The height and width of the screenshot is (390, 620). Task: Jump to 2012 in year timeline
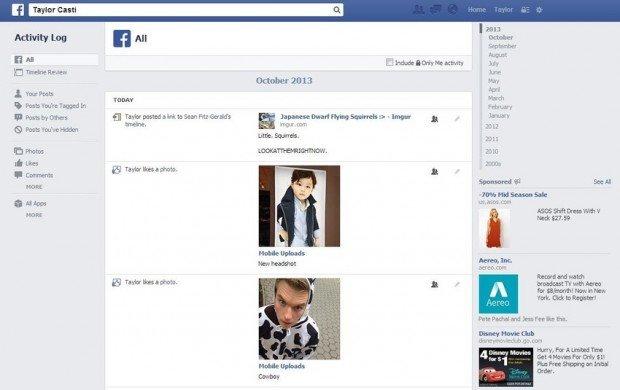pos(491,126)
